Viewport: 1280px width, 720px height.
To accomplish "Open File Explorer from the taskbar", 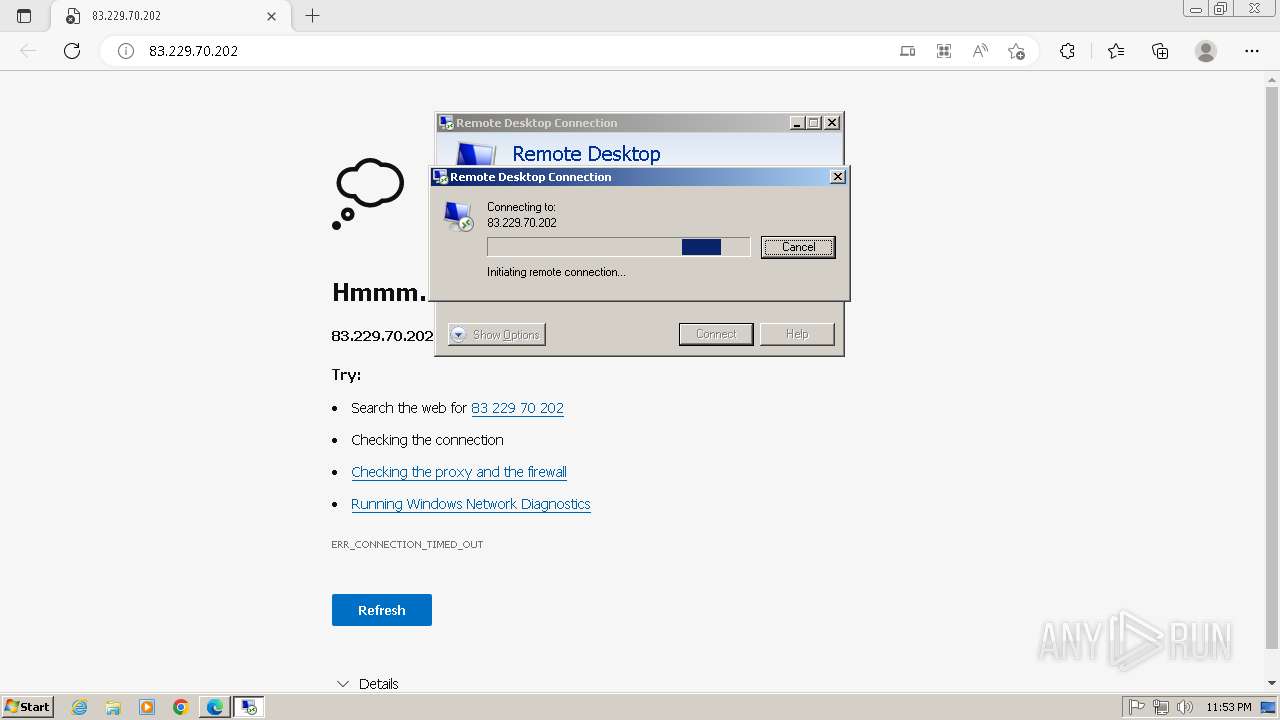I will [x=113, y=707].
